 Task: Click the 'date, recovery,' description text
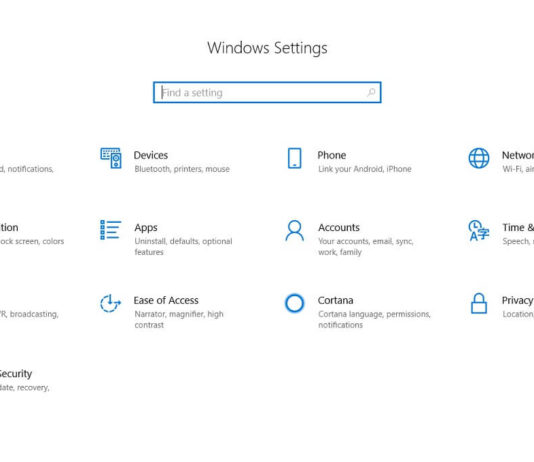(x=25, y=387)
